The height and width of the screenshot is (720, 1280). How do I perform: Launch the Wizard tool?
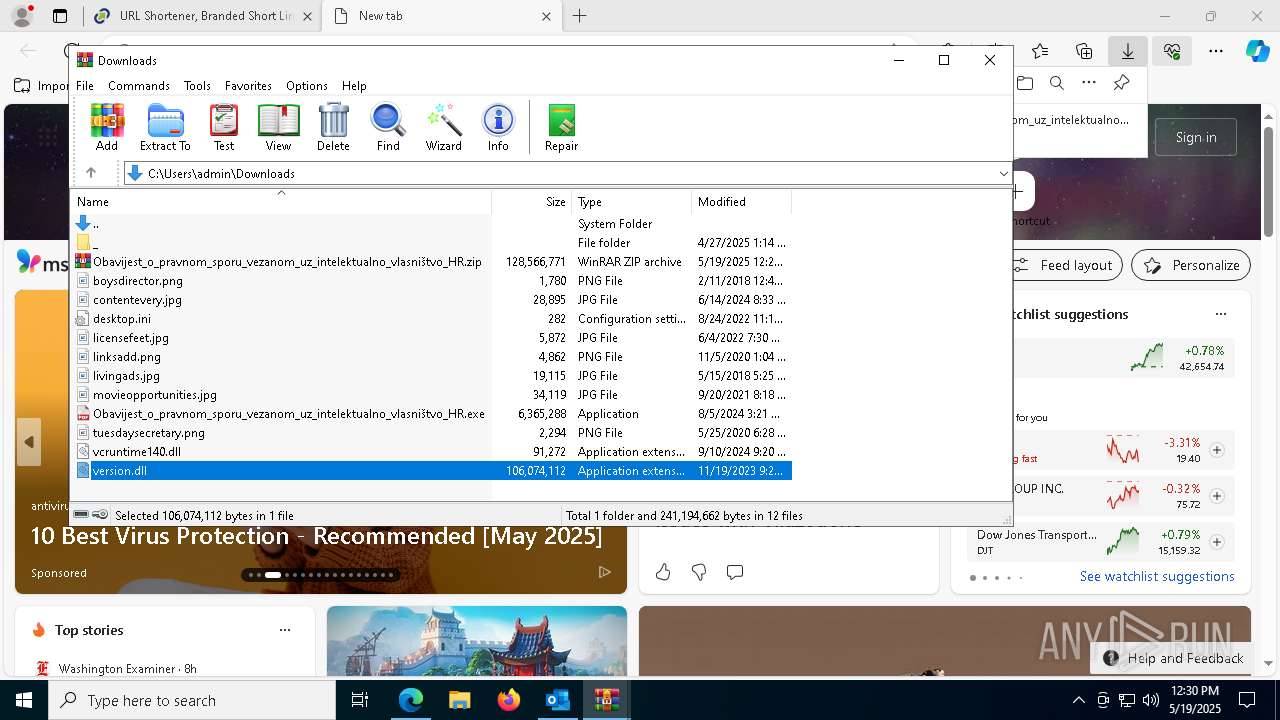point(443,127)
